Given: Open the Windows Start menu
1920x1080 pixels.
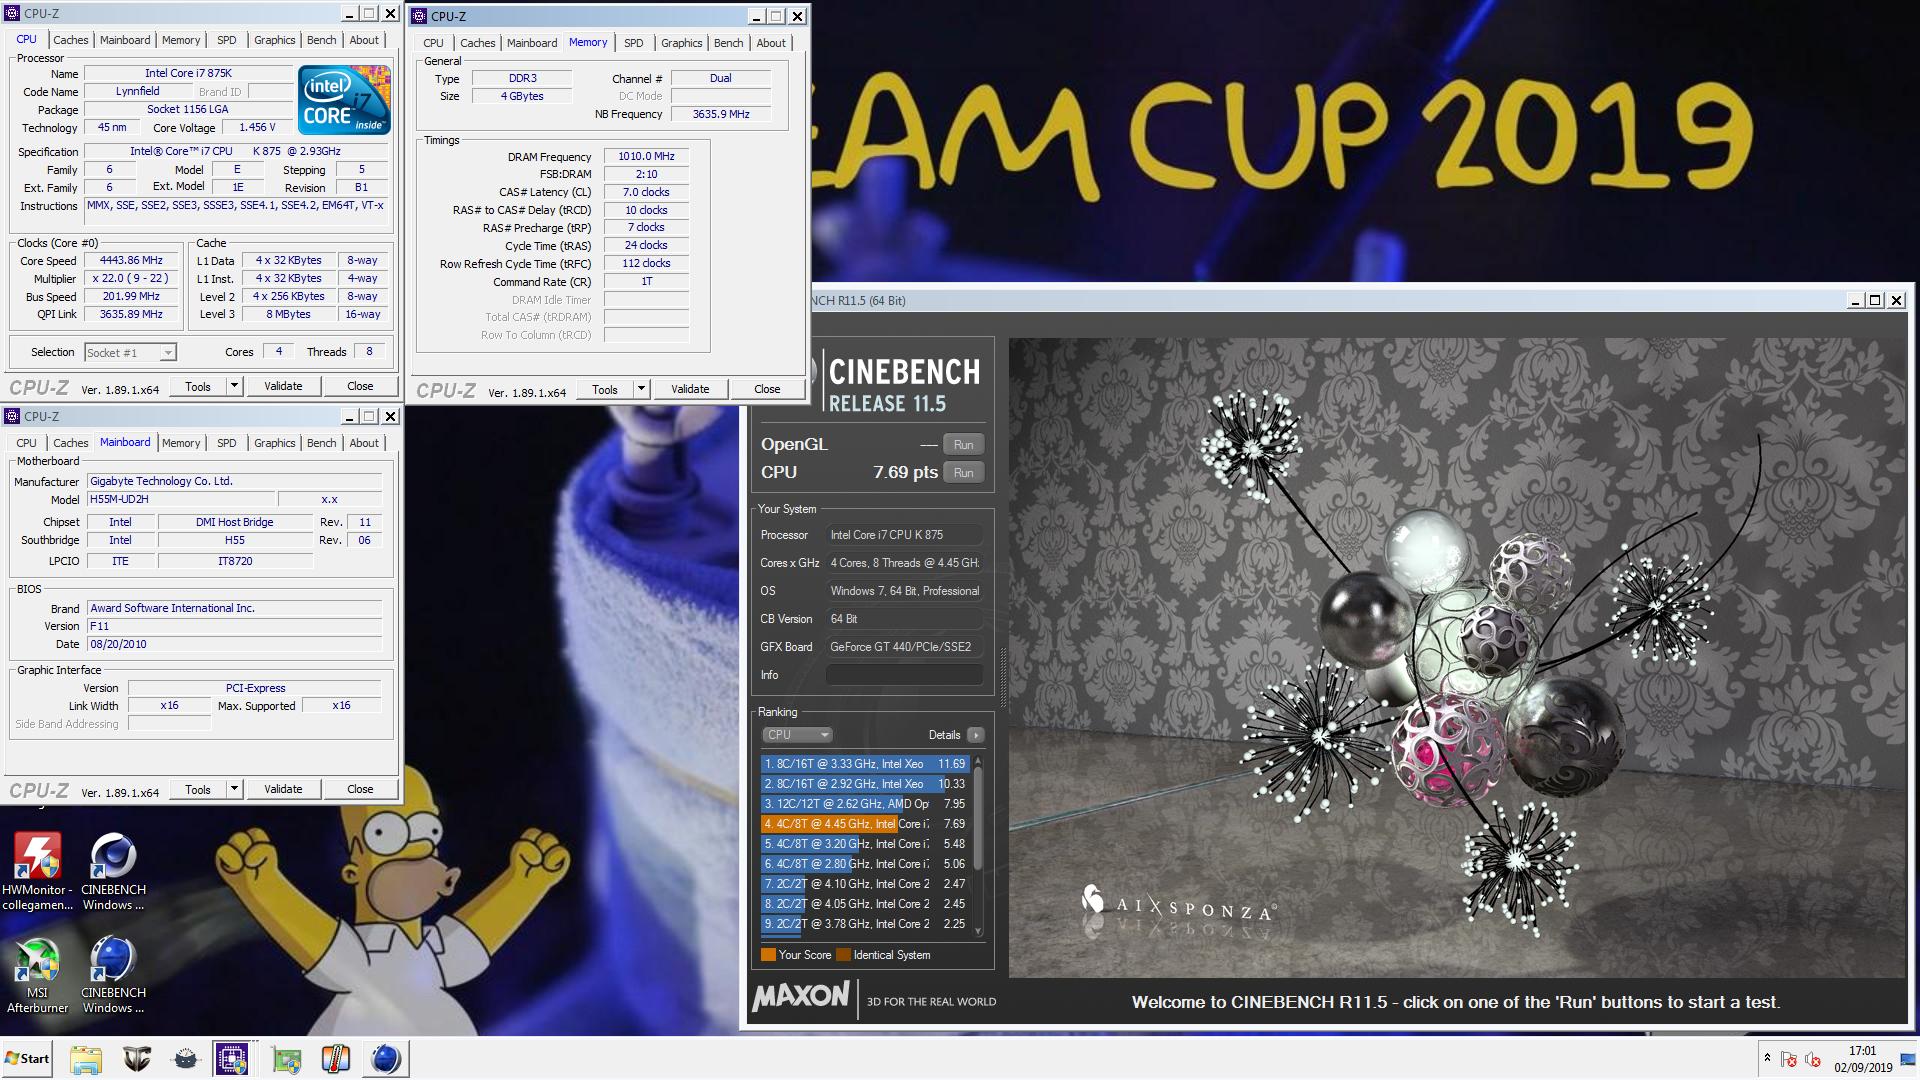Looking at the screenshot, I should coord(28,1058).
